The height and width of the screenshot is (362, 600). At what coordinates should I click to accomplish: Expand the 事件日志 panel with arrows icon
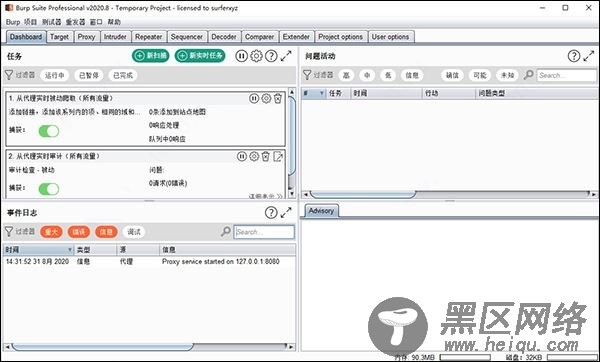pos(286,212)
